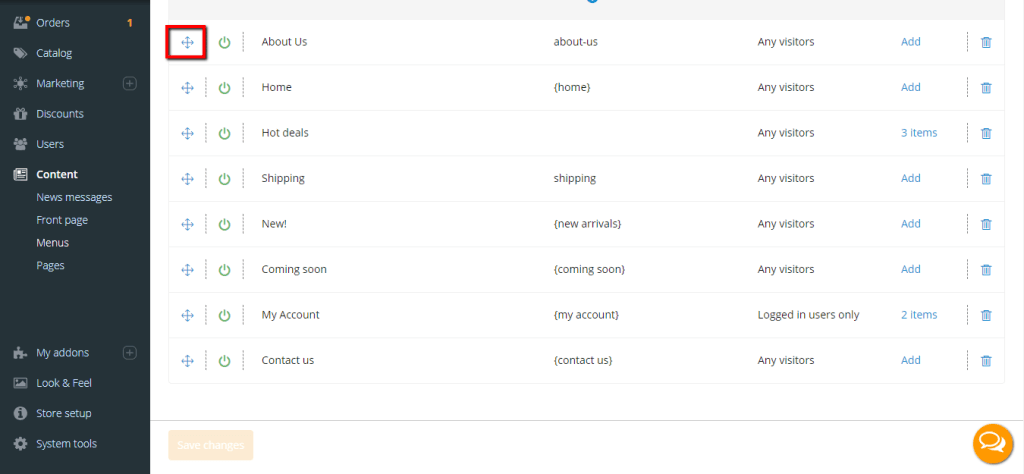Click Add link for Shipping row
1024x474 pixels.
click(910, 178)
